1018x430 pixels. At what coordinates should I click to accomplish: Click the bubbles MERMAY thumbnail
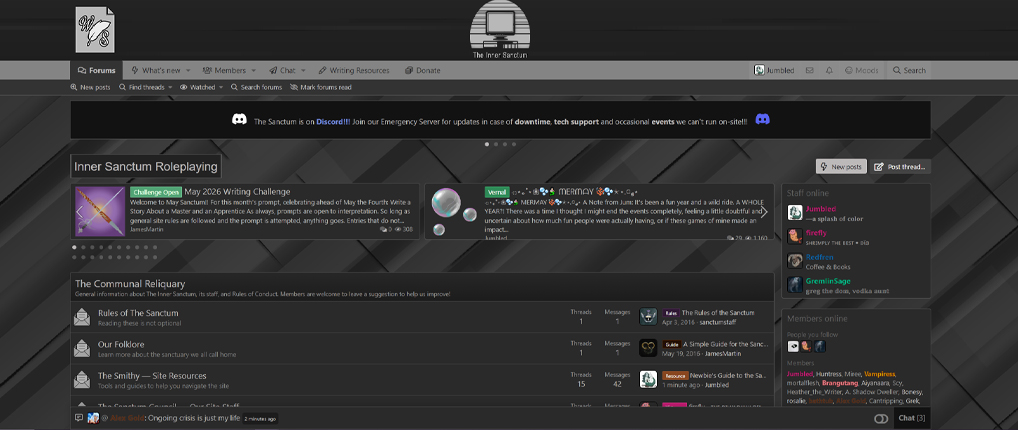coord(454,212)
